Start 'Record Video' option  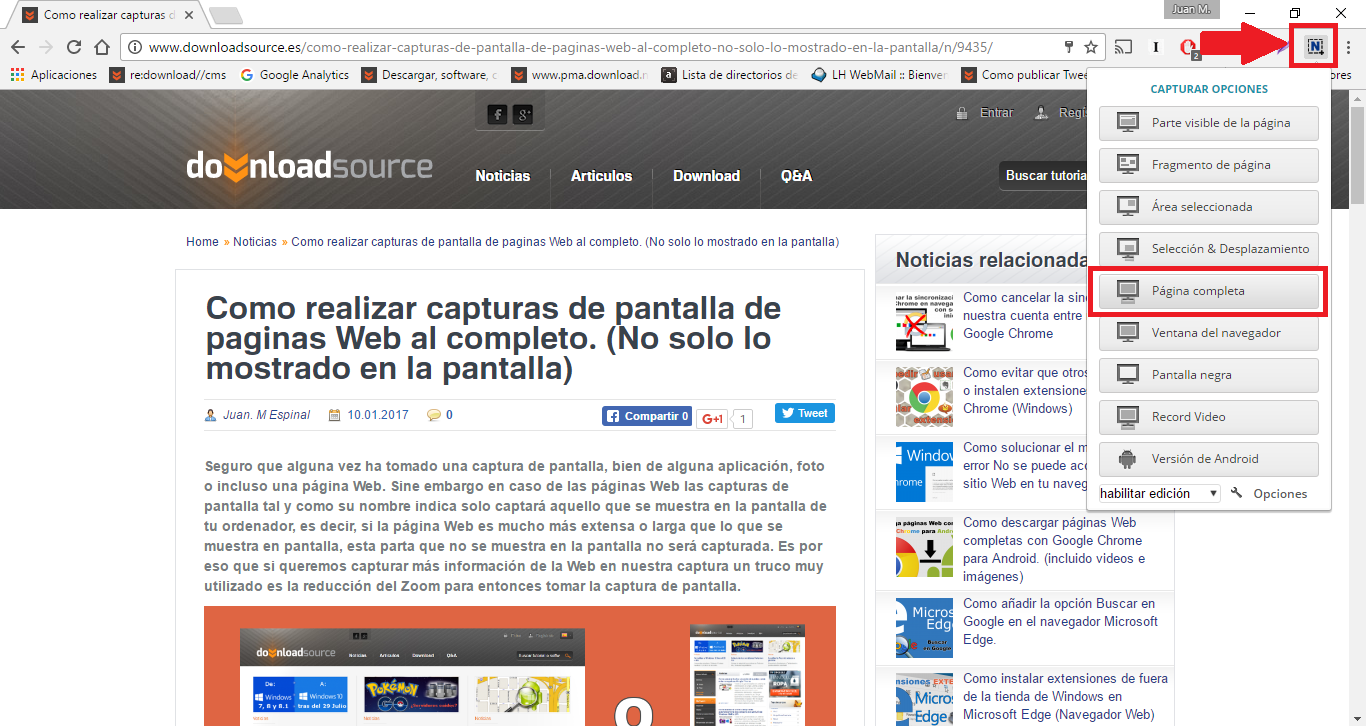click(1208, 417)
